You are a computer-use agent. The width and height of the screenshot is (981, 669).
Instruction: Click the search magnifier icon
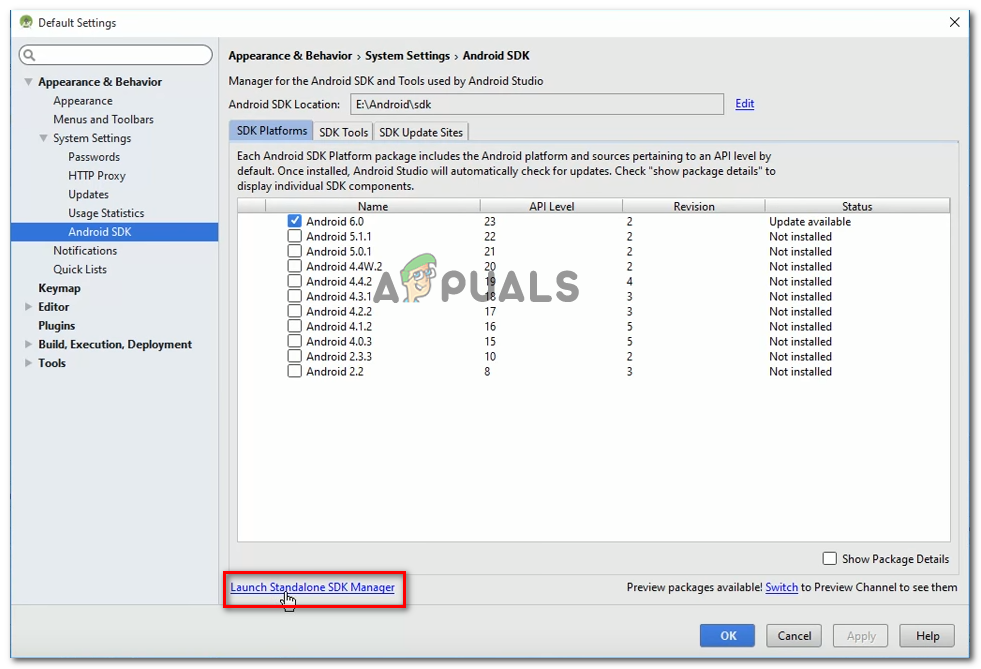pos(29,55)
